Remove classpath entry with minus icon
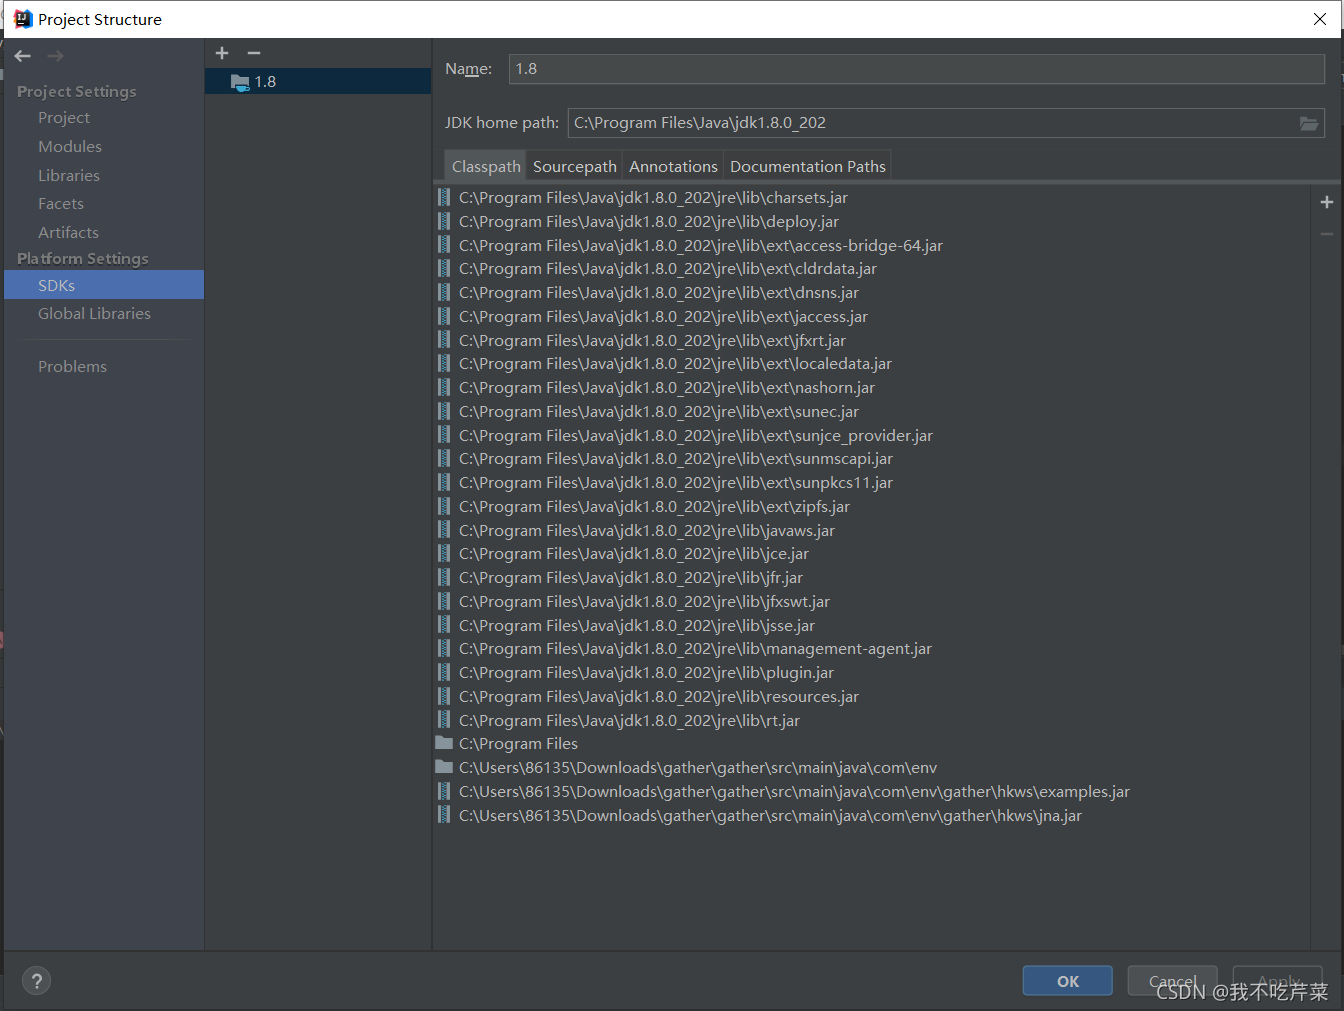Image resolution: width=1344 pixels, height=1011 pixels. pyautogui.click(x=1327, y=234)
